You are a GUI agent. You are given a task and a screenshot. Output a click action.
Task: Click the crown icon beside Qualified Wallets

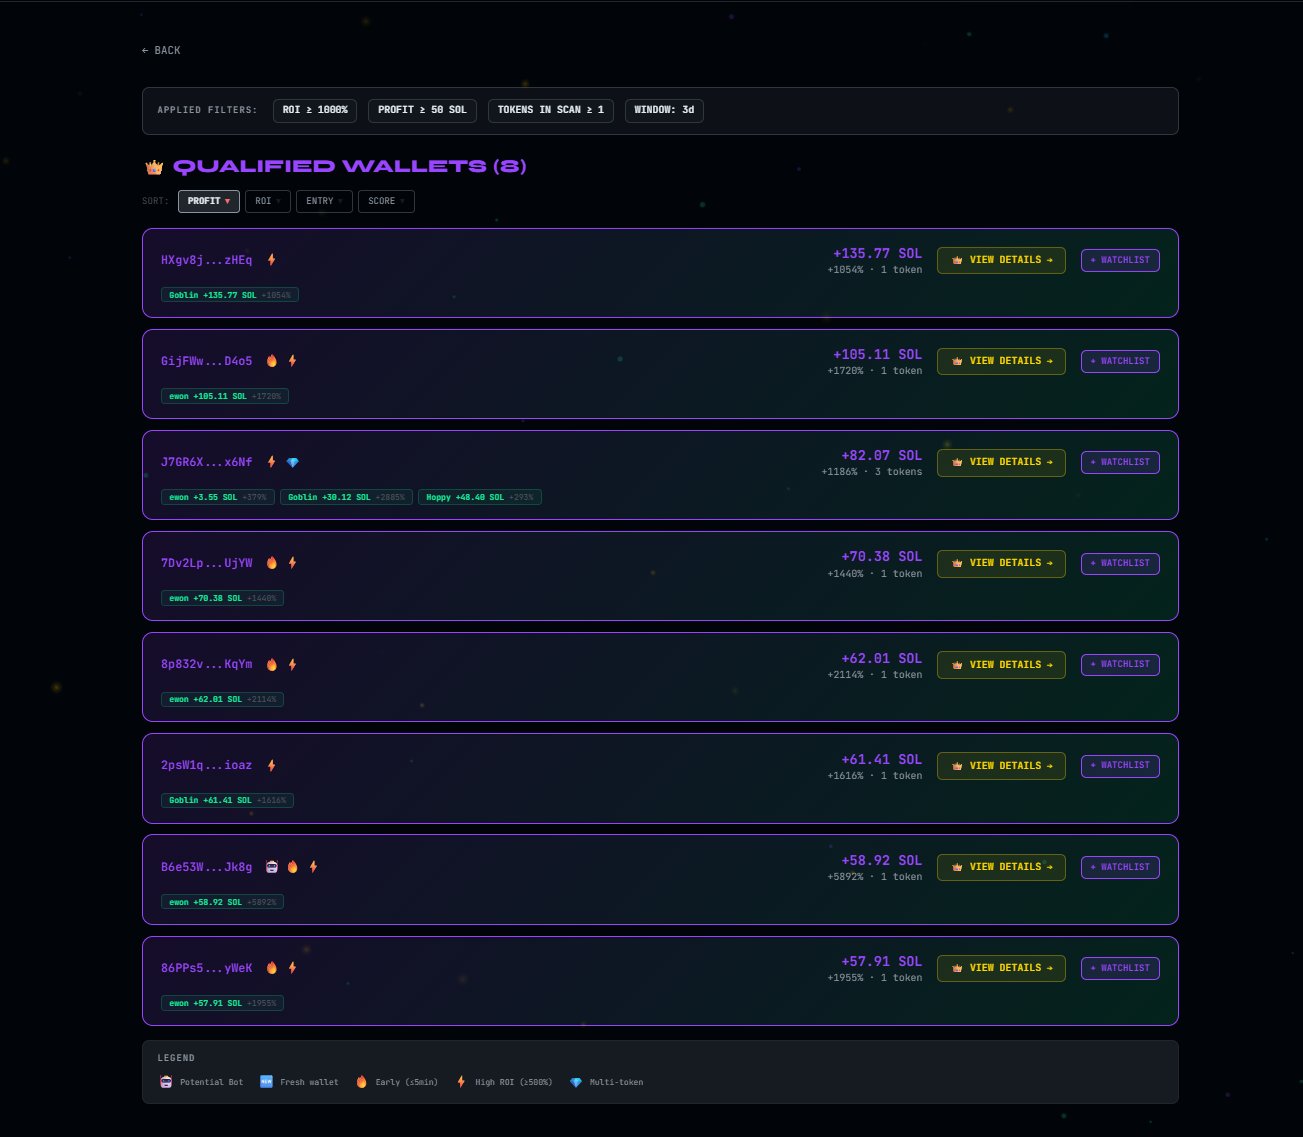(x=154, y=167)
